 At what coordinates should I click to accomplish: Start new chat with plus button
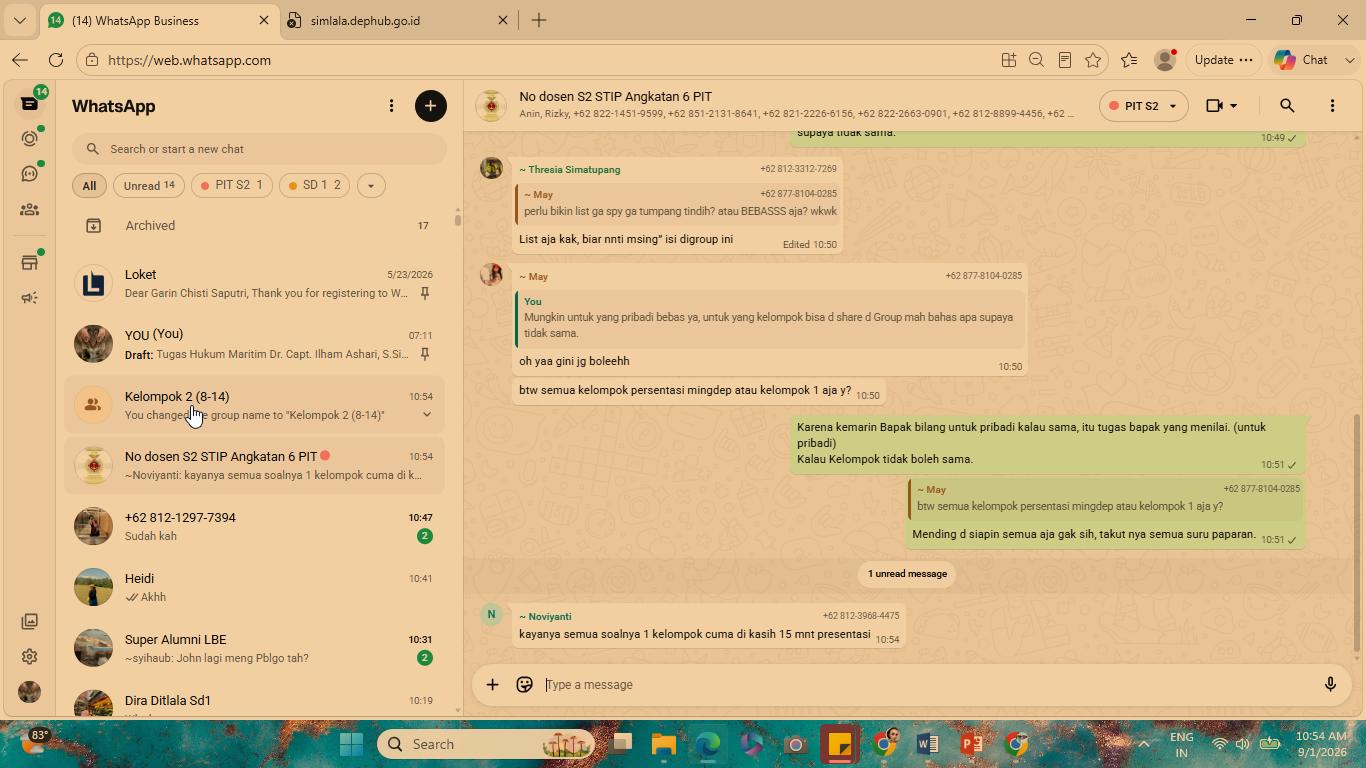pos(431,106)
